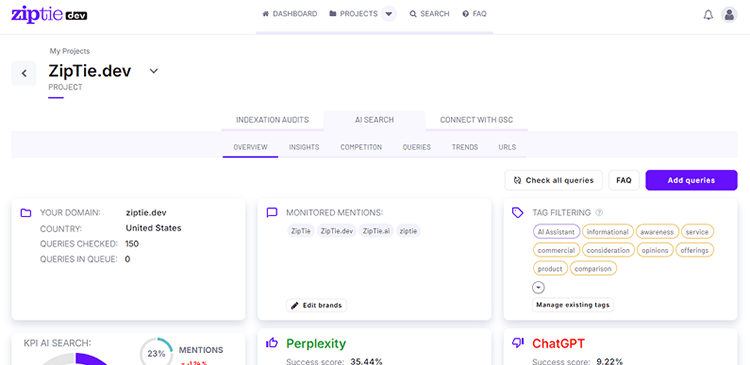
Task: Open the Queries sub-tab
Action: click(417, 147)
